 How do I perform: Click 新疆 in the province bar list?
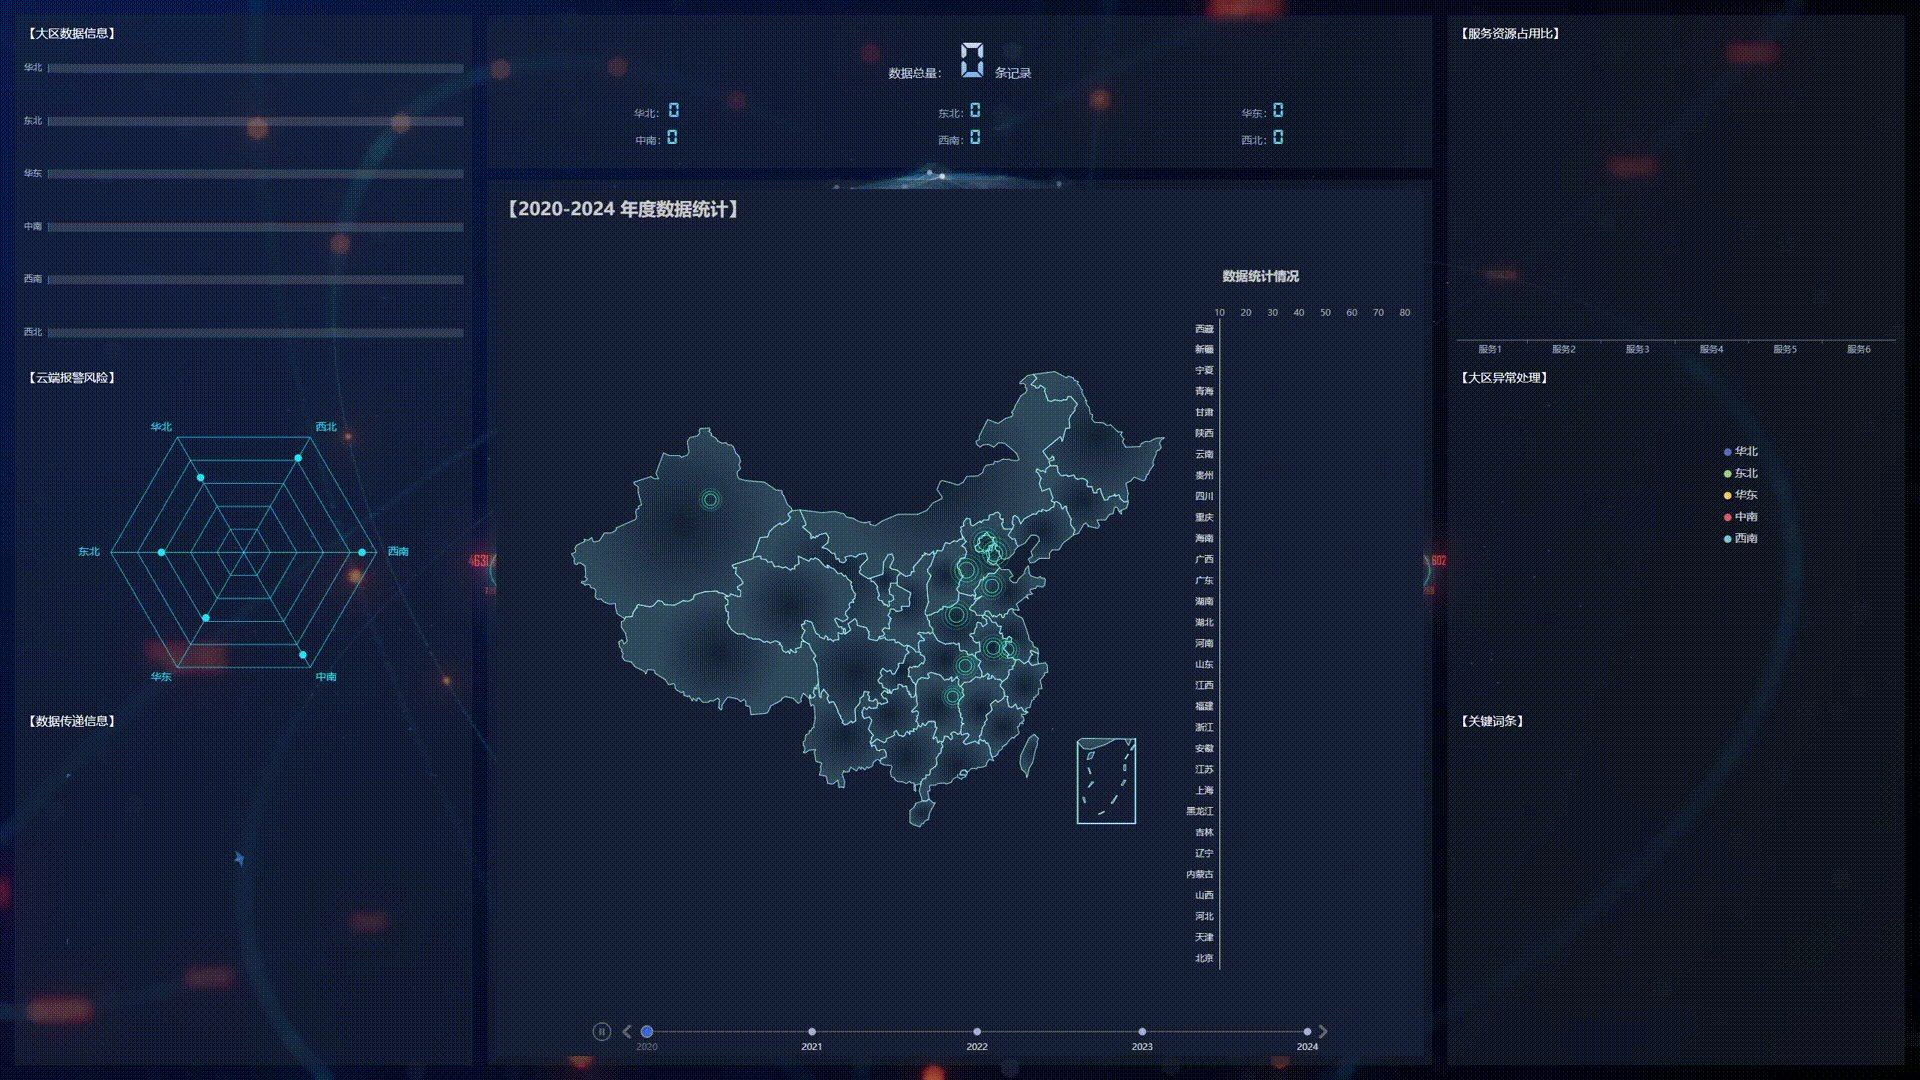(x=1204, y=350)
